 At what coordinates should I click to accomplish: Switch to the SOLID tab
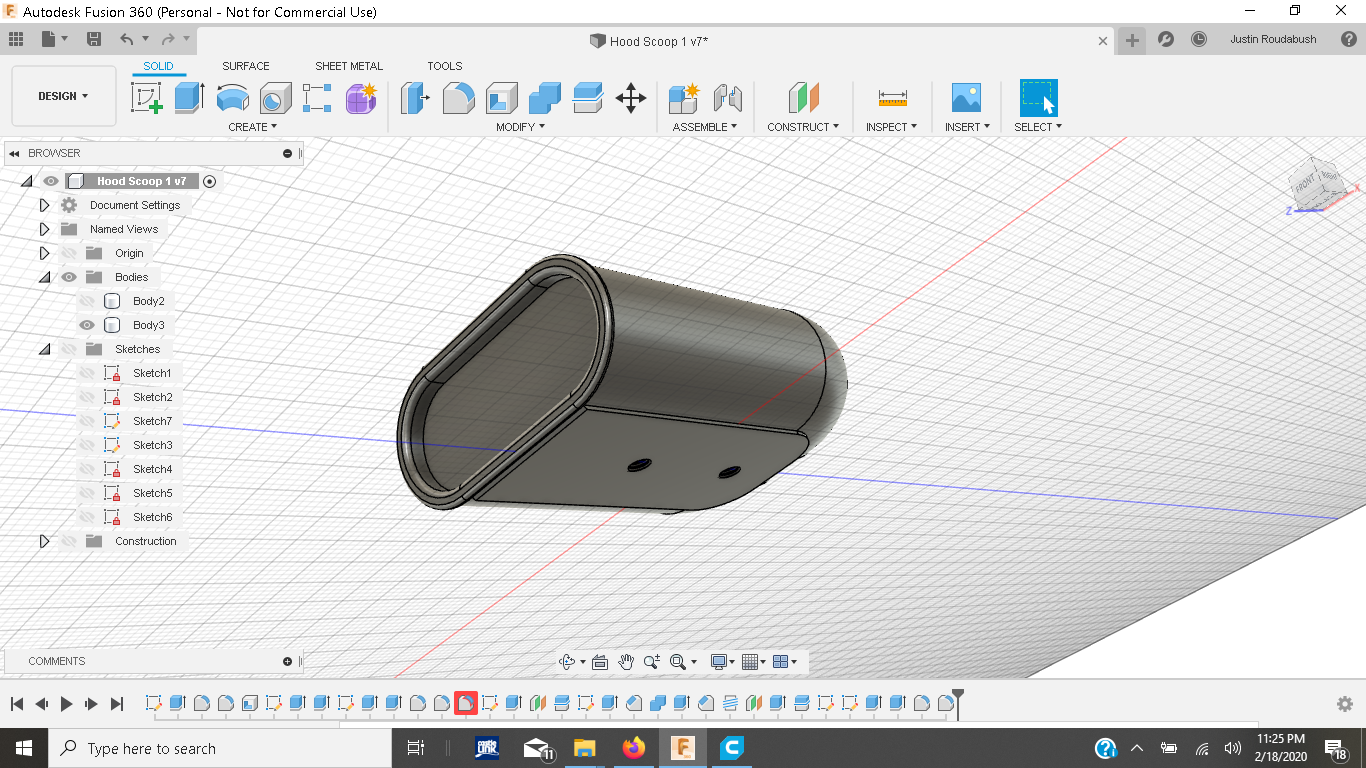click(158, 66)
